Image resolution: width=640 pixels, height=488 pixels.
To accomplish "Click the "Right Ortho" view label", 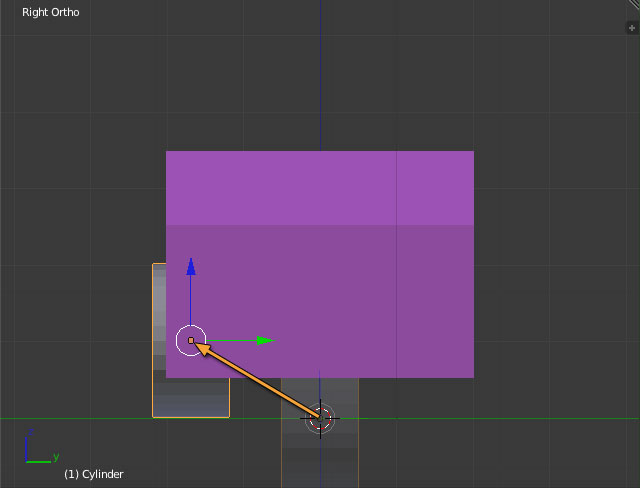I will tap(51, 13).
